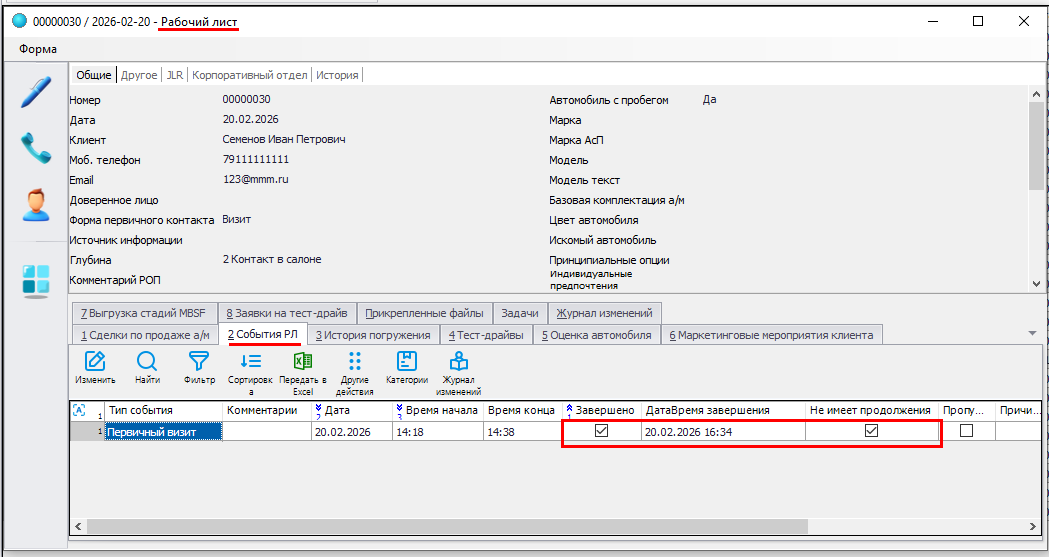Uncheck the Не имеет продолжения checkbox
The height and width of the screenshot is (557, 1049).
tap(871, 431)
